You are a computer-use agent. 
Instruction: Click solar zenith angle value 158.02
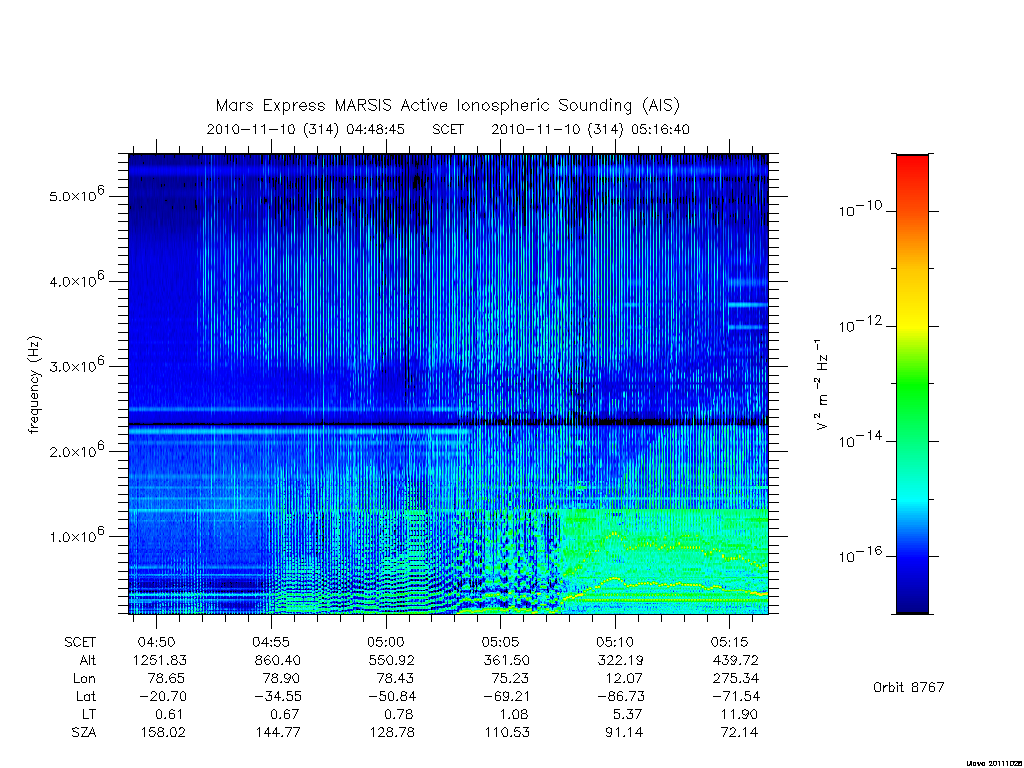pos(163,732)
